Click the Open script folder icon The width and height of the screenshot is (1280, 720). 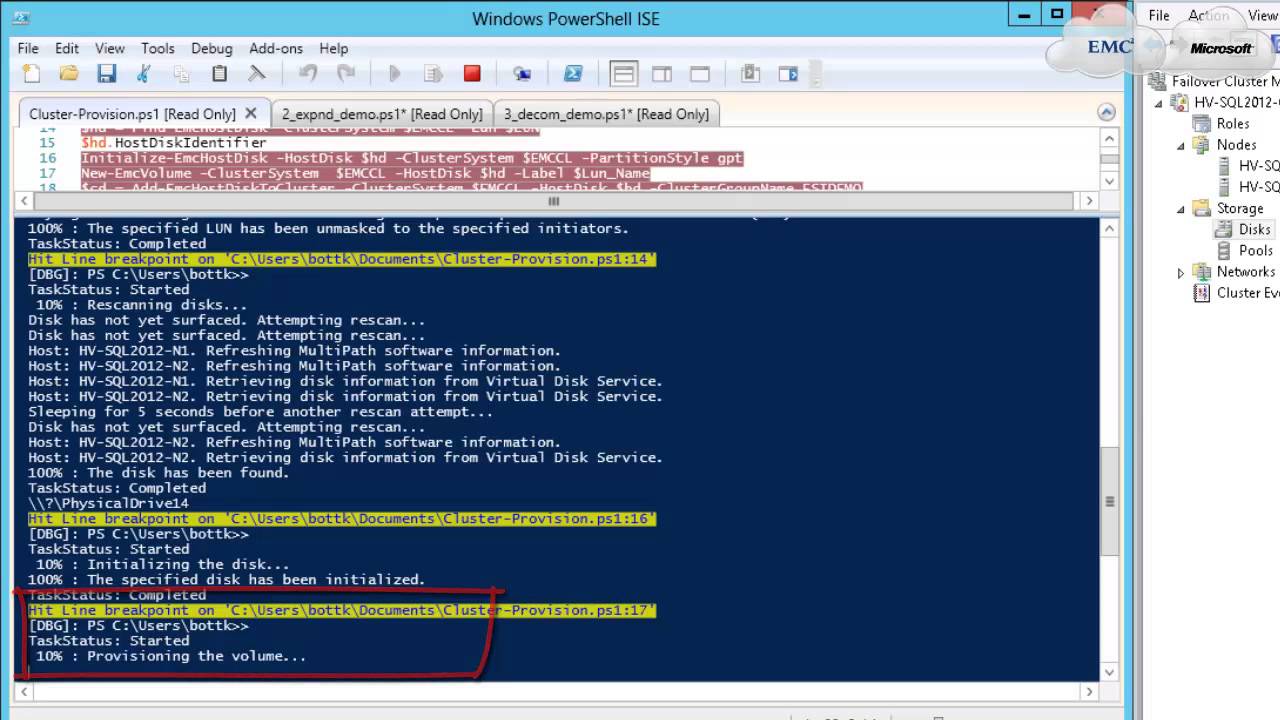click(x=69, y=74)
